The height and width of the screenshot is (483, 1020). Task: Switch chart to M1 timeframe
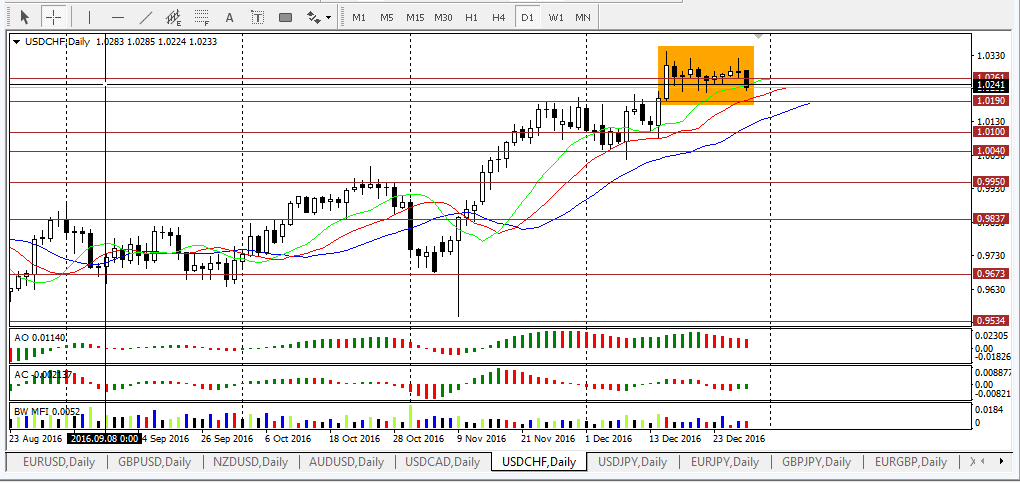(x=359, y=18)
